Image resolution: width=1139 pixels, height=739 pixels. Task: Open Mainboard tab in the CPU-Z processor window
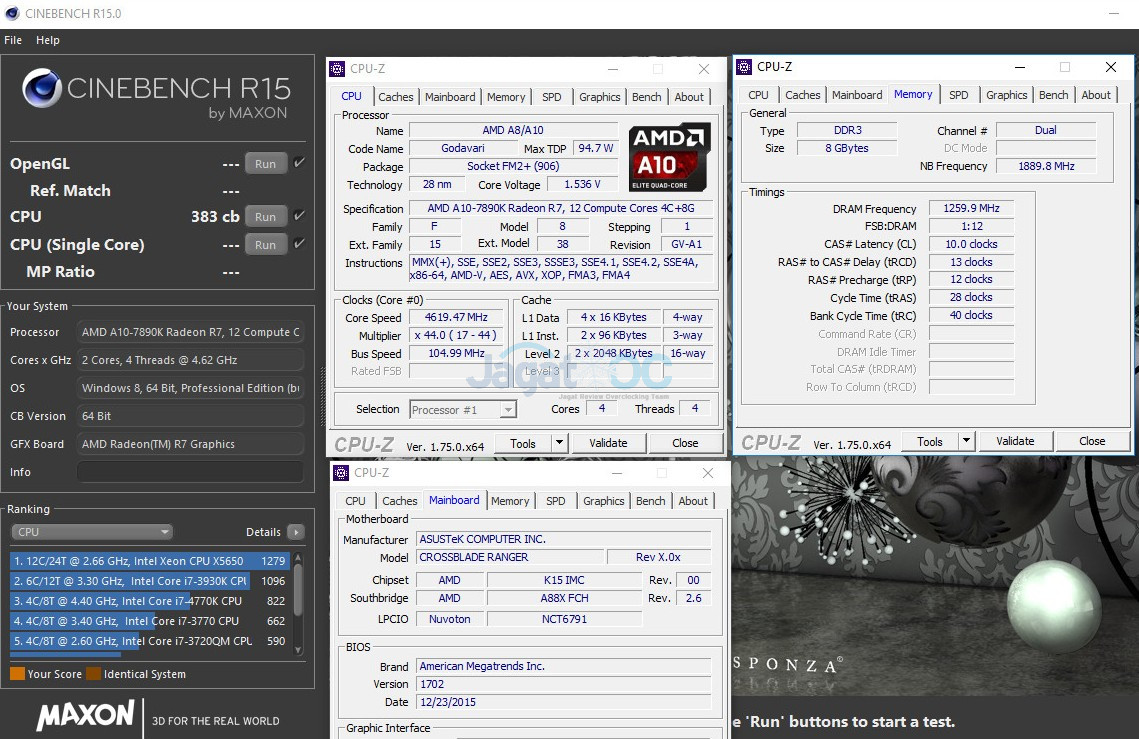pos(450,97)
